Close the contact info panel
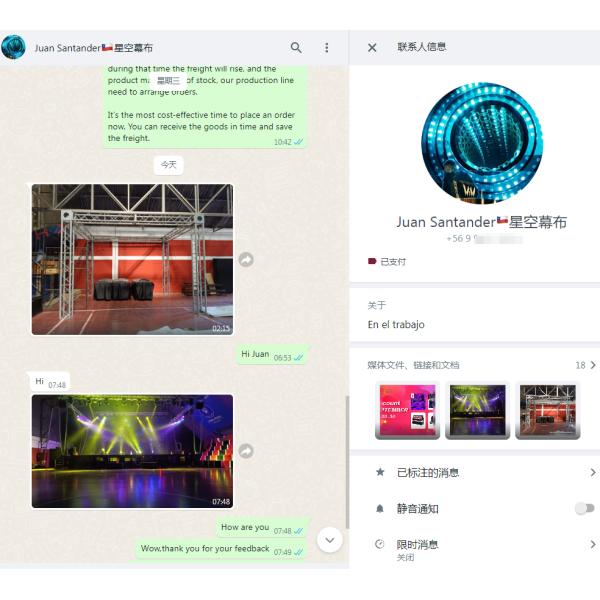The image size is (600, 600). [372, 47]
